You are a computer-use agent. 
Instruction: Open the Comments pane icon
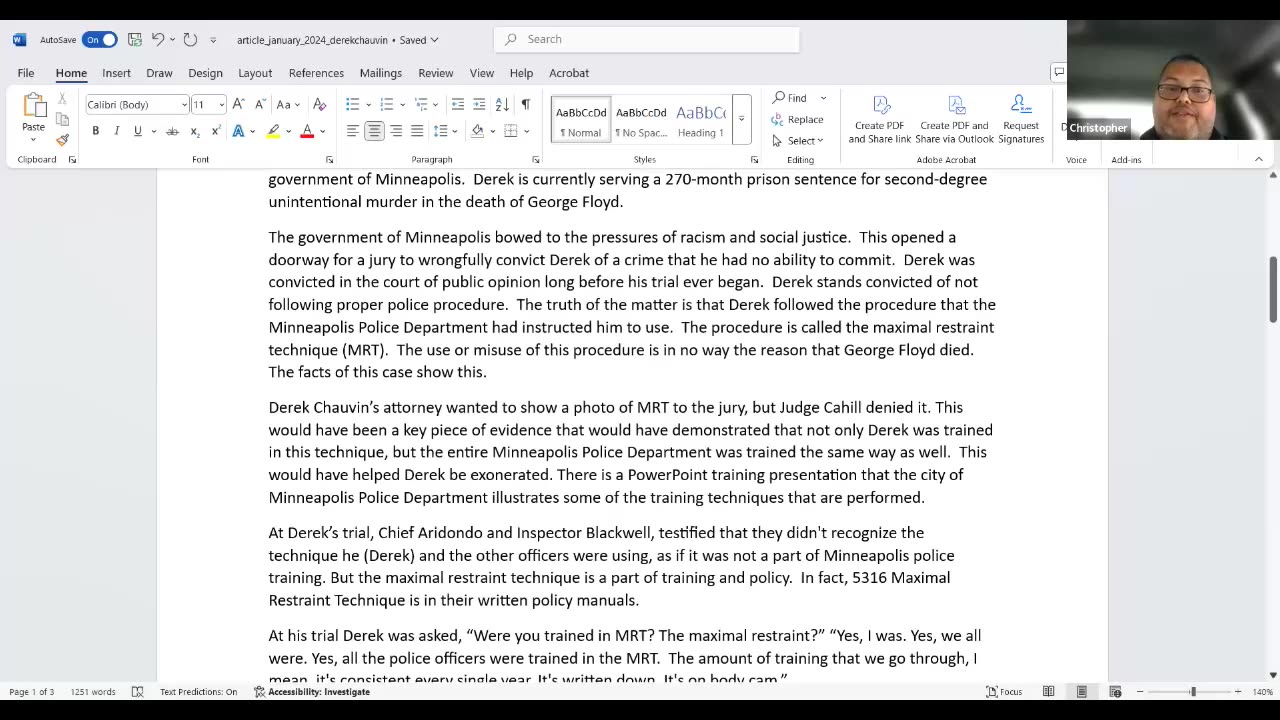coord(1058,72)
